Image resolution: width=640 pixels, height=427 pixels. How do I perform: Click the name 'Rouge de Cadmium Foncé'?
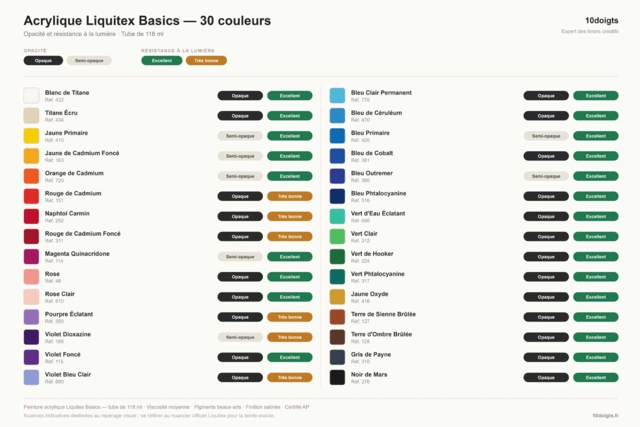[83, 234]
